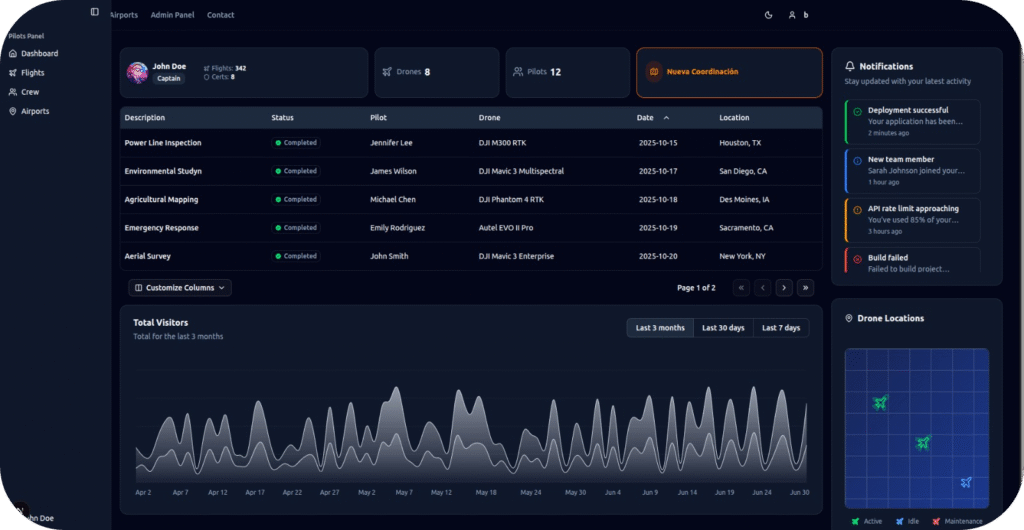Click the blue idle drone on map

point(966,482)
